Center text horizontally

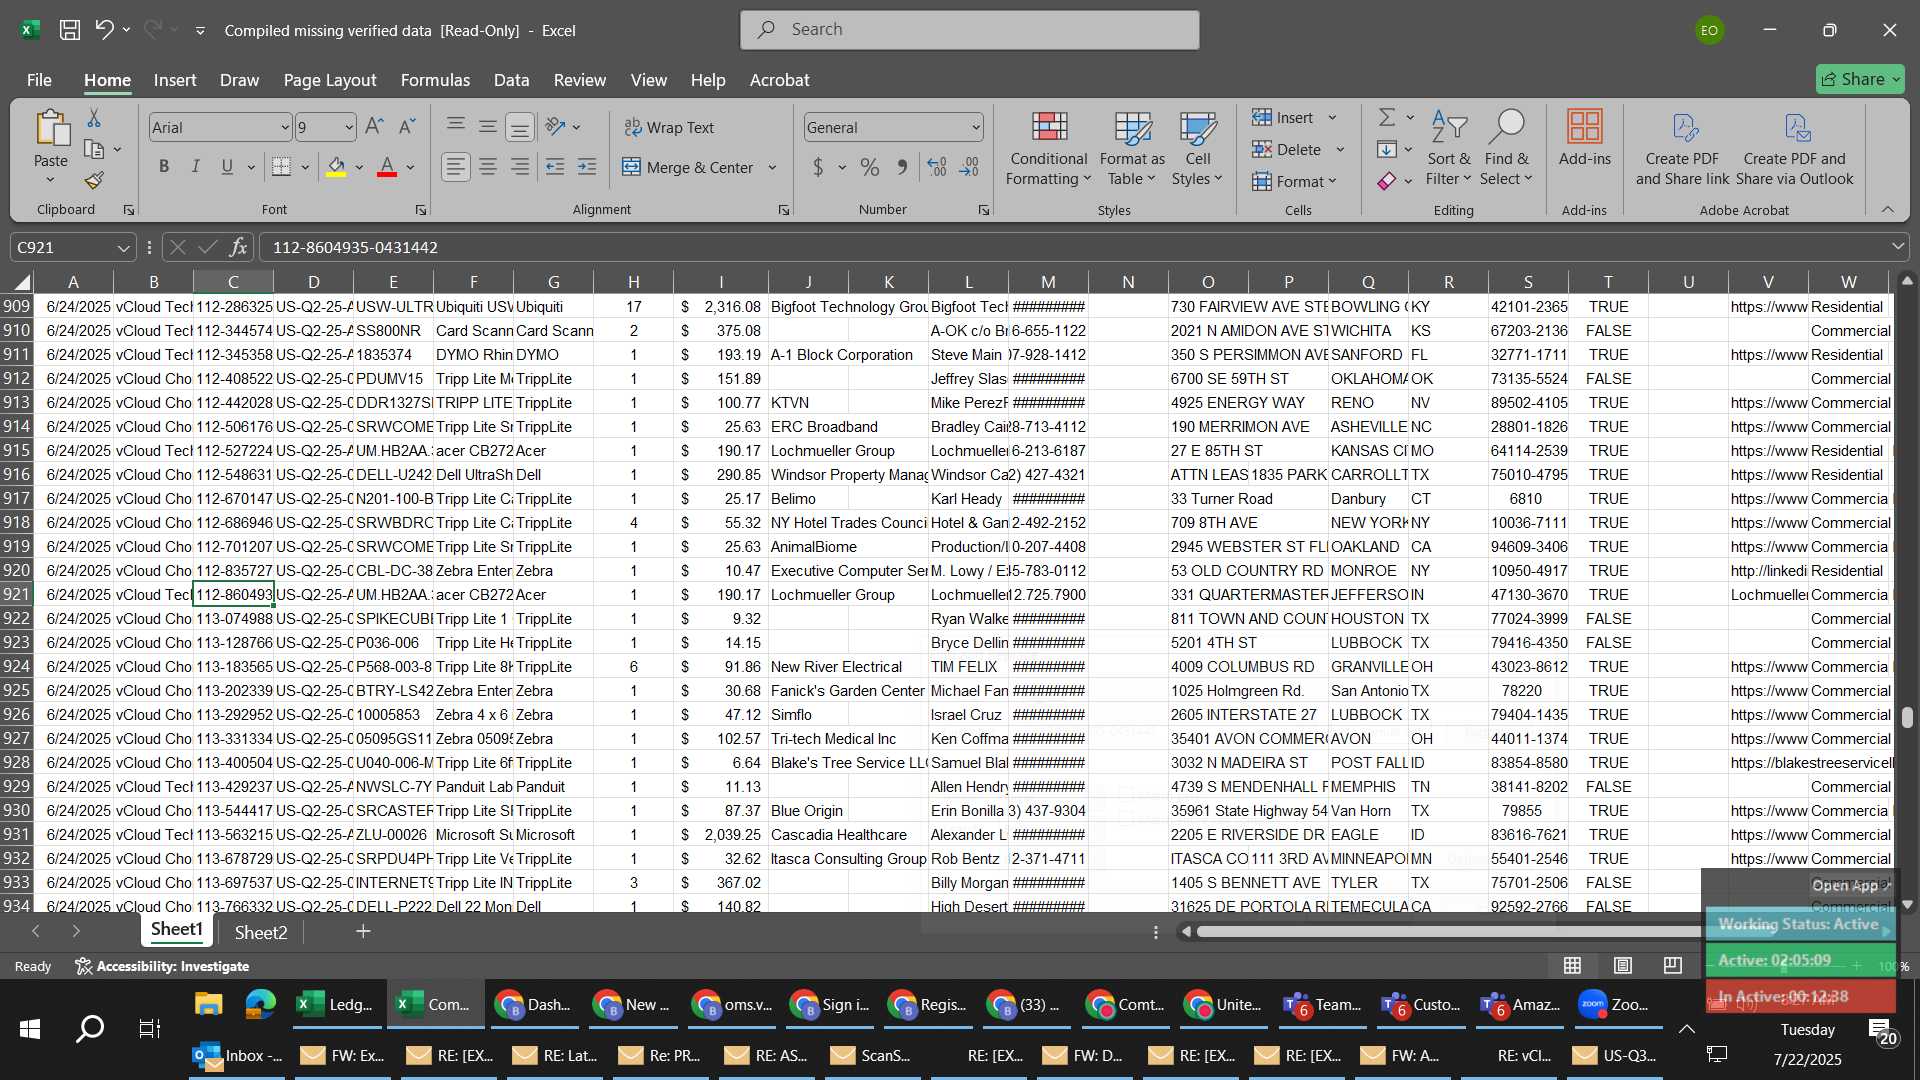[488, 167]
